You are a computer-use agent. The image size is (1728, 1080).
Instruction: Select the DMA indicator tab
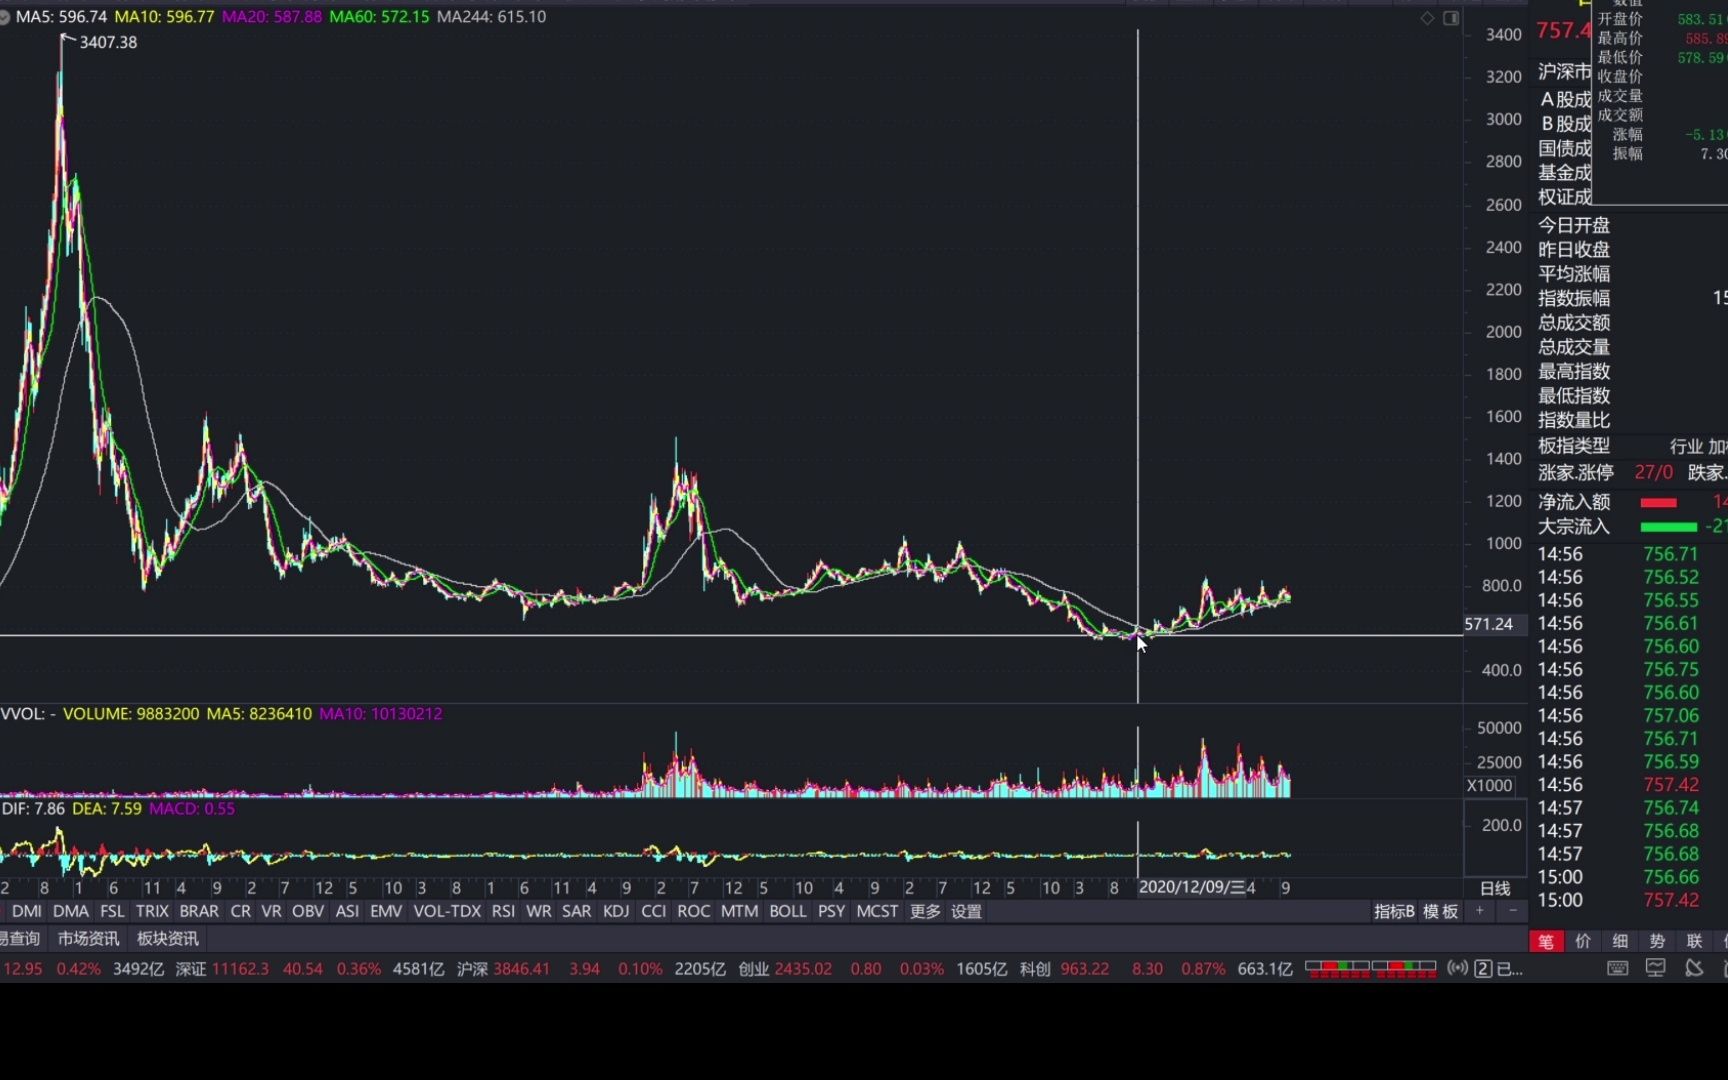pos(71,911)
